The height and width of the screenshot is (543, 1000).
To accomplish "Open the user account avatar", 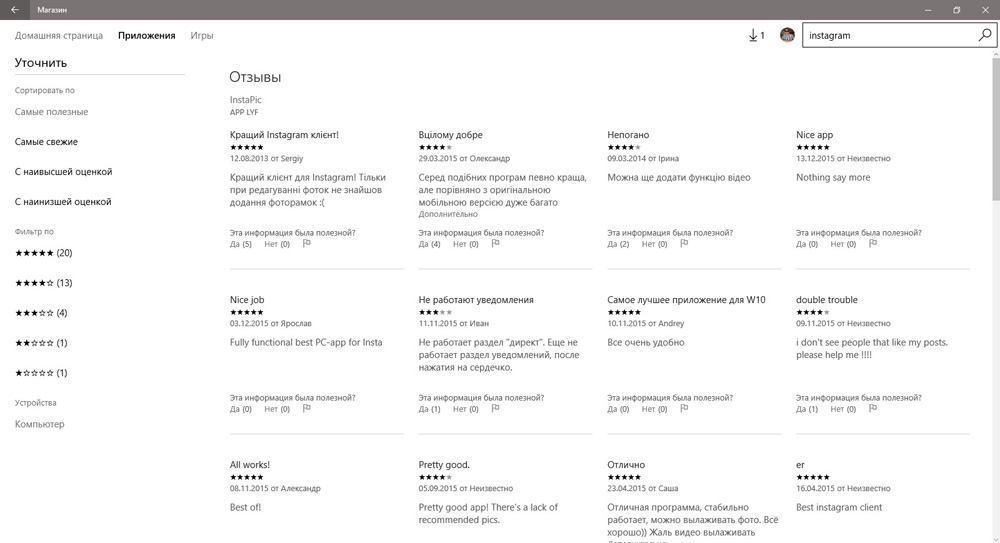I will 787,35.
